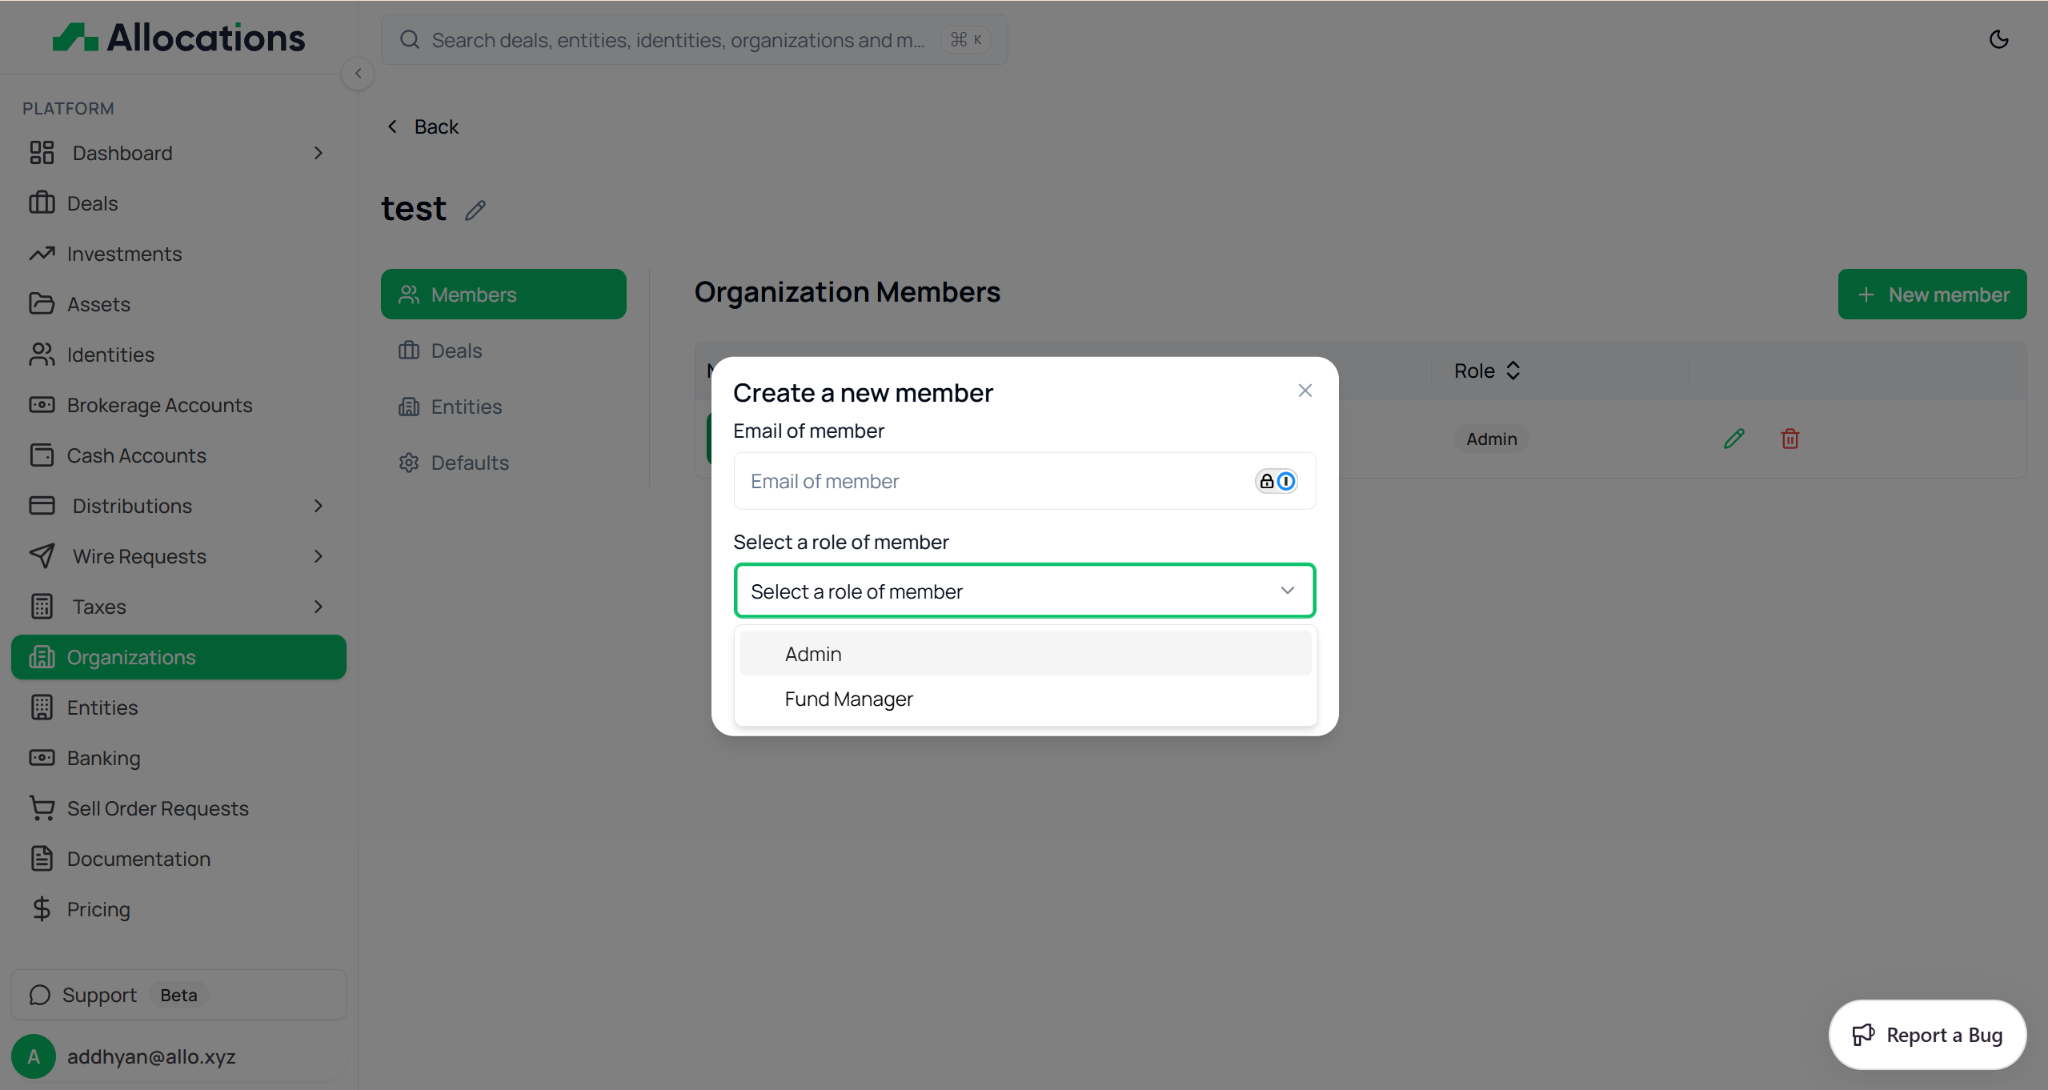The image size is (2048, 1090).
Task: Close the Create a new member dialog
Action: pyautogui.click(x=1304, y=391)
